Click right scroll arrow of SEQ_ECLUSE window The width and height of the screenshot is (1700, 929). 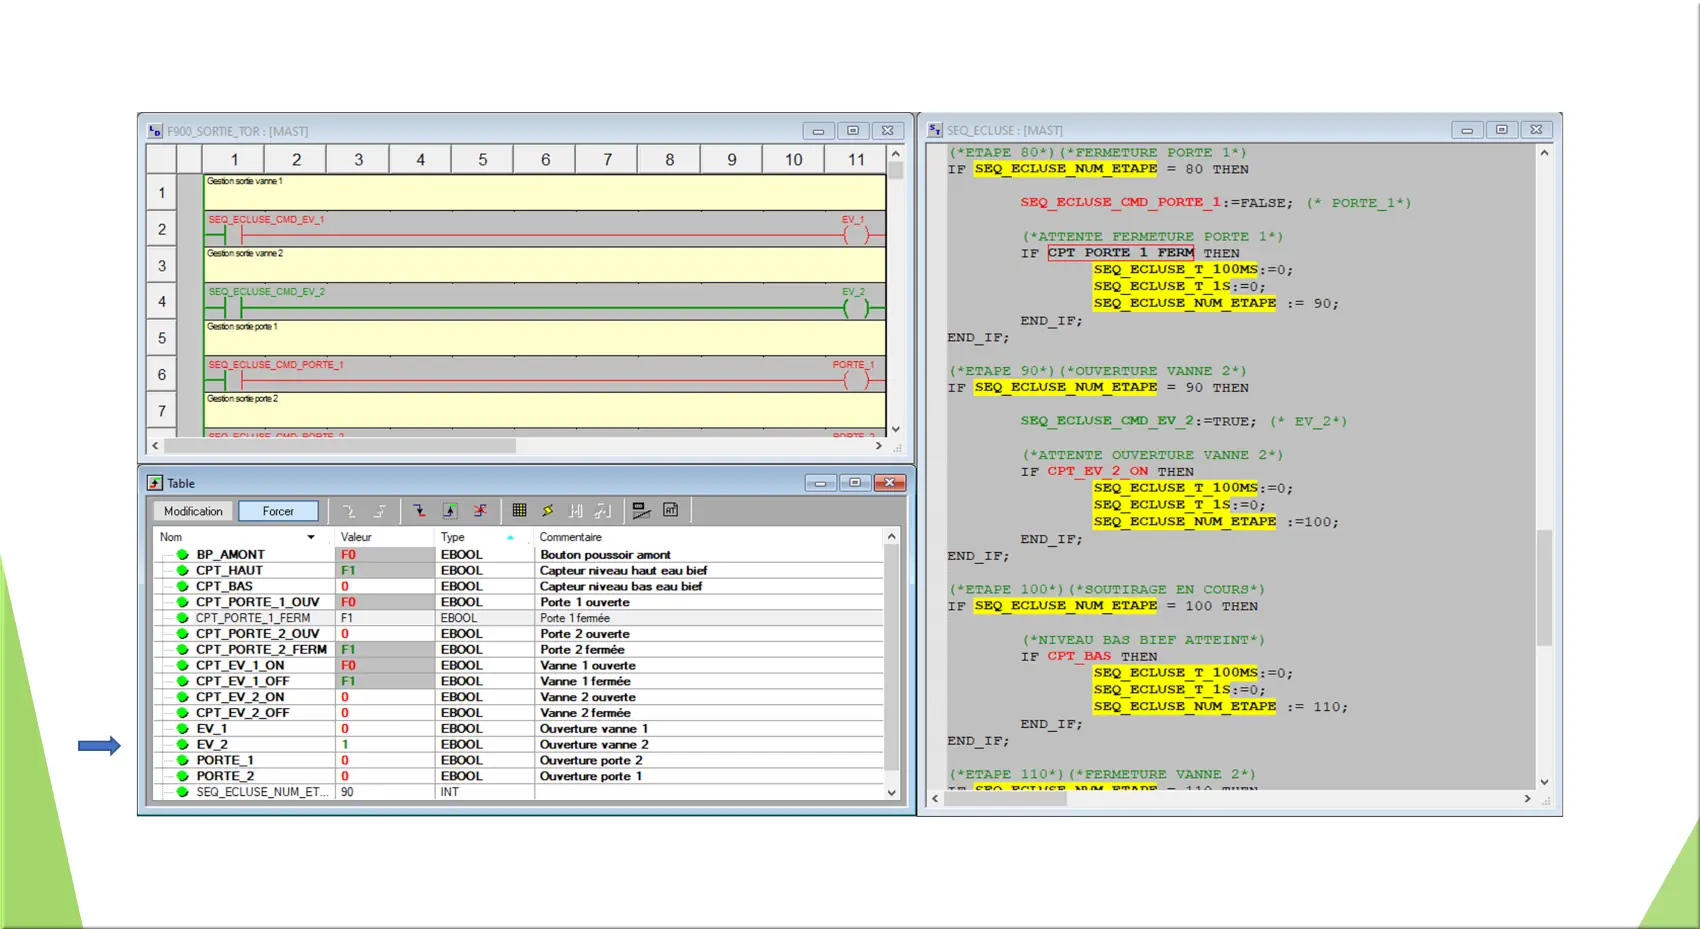(1527, 799)
